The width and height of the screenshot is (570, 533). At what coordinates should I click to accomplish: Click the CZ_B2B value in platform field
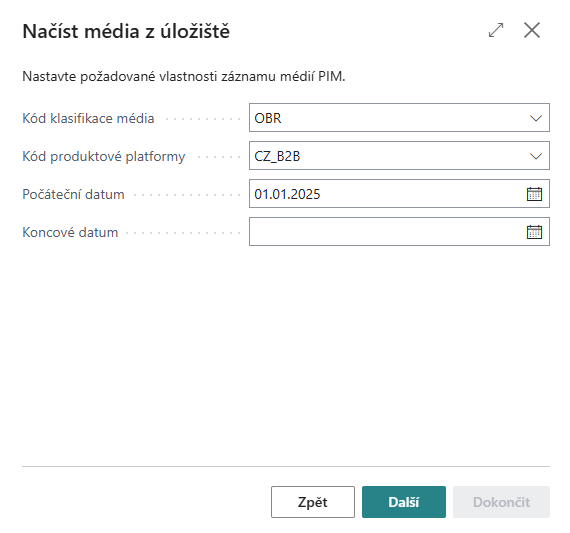click(277, 156)
